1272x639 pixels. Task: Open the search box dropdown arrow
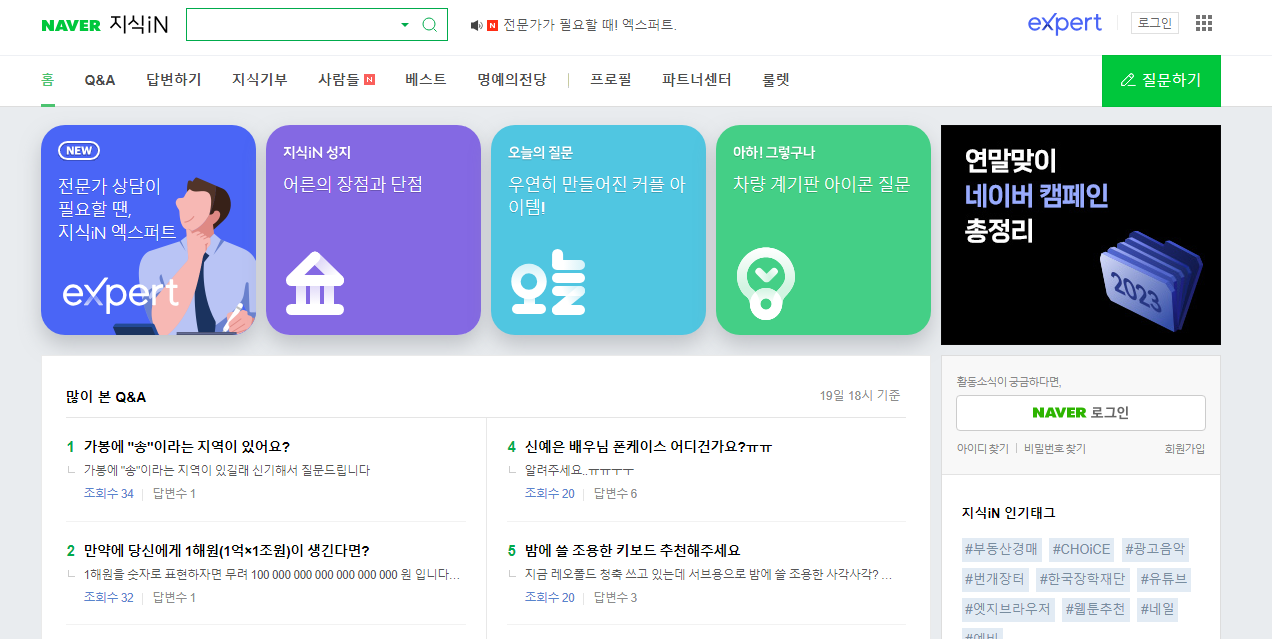[x=405, y=25]
